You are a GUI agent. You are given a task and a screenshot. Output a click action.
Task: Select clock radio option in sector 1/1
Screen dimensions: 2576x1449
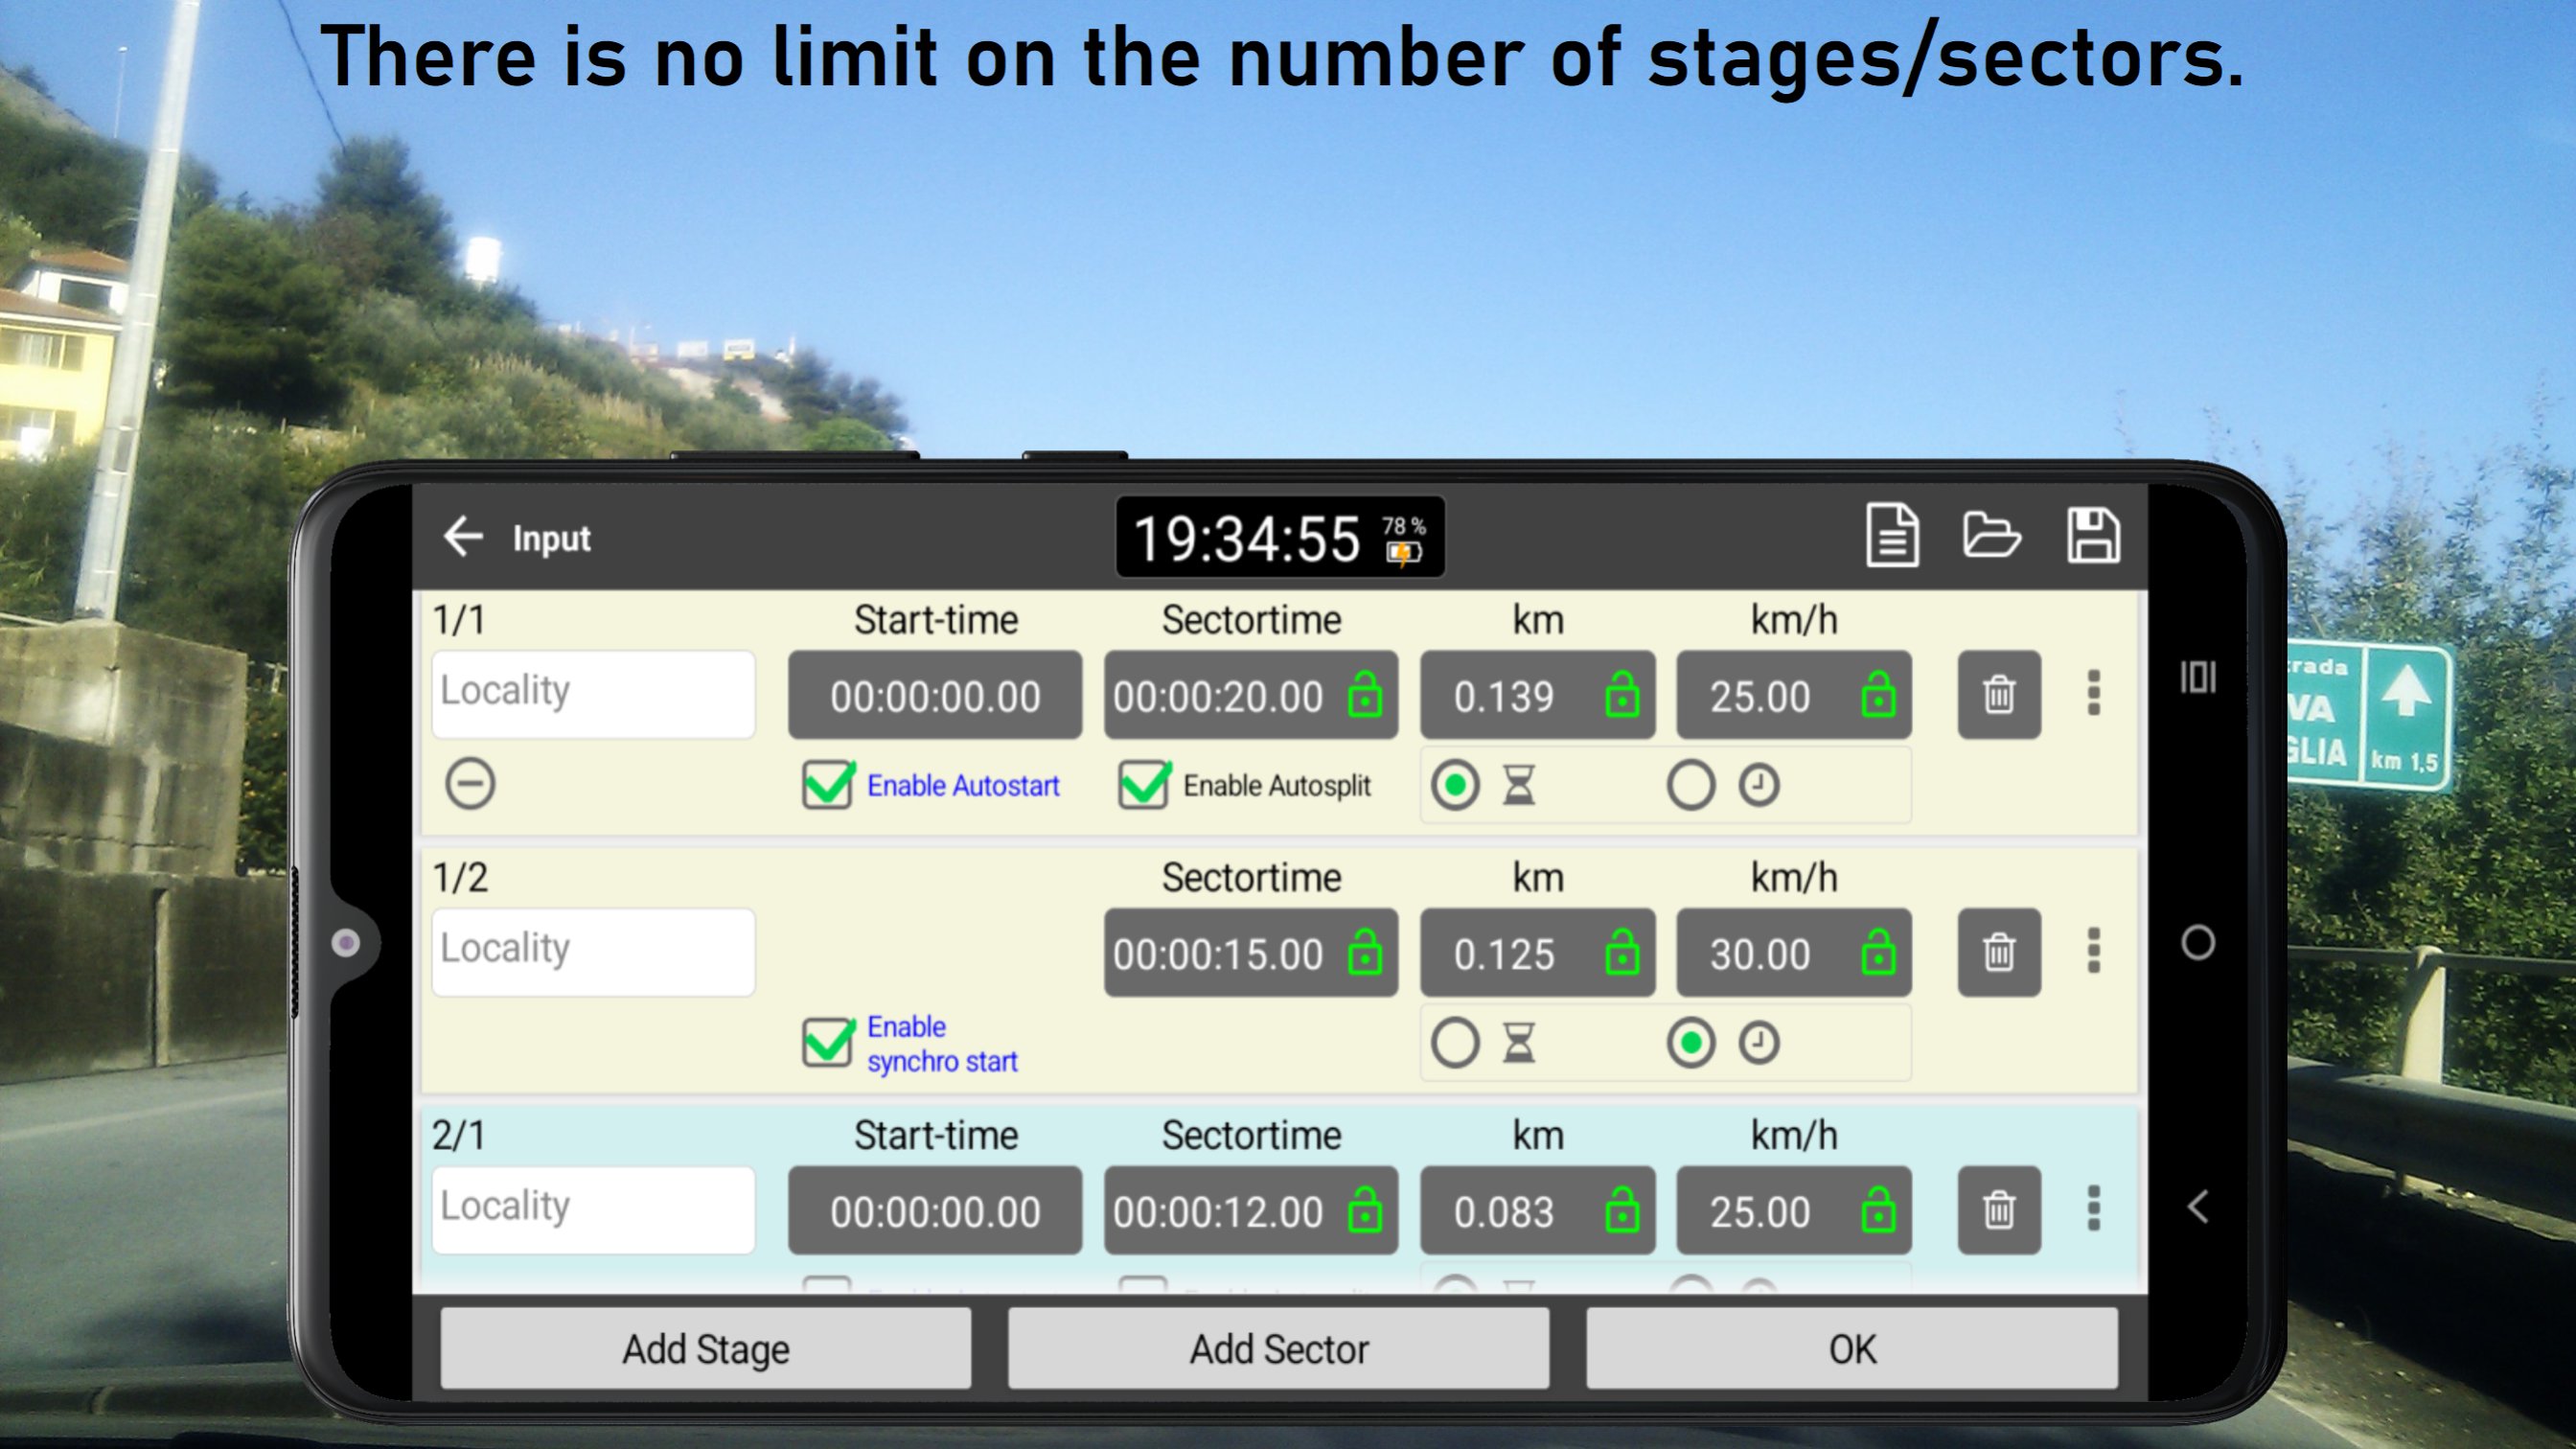pos(1691,785)
